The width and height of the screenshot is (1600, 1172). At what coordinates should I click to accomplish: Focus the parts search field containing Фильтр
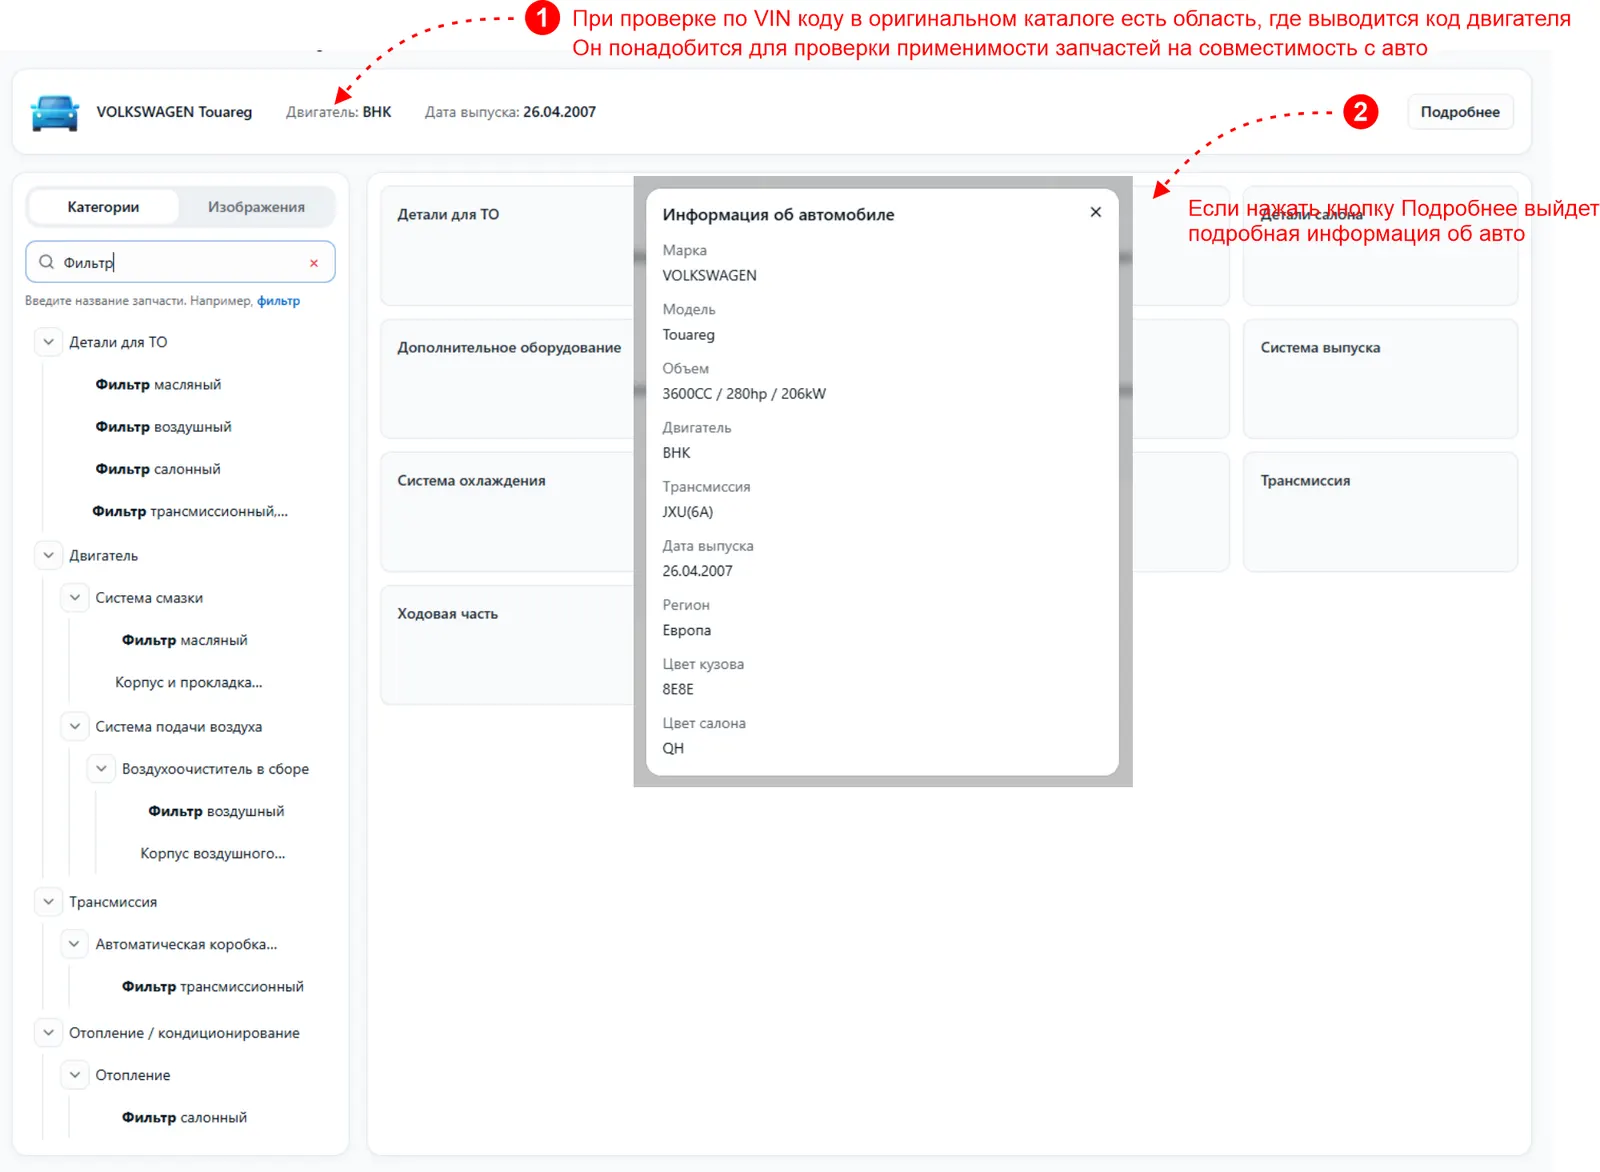pyautogui.click(x=180, y=262)
